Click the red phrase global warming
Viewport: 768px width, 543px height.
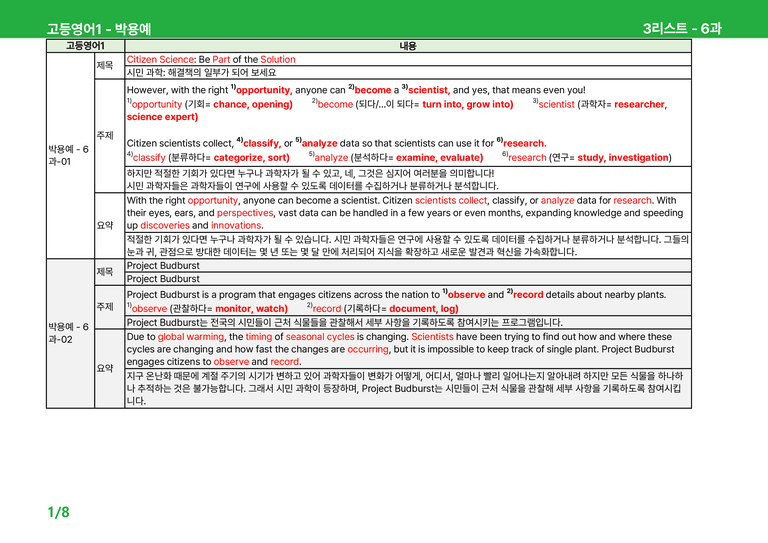(x=191, y=337)
